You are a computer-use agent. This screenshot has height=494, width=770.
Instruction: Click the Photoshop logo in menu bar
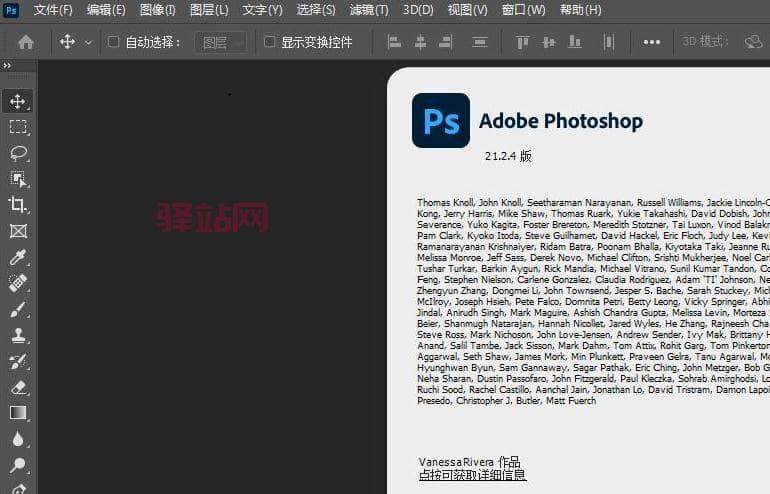coord(11,10)
